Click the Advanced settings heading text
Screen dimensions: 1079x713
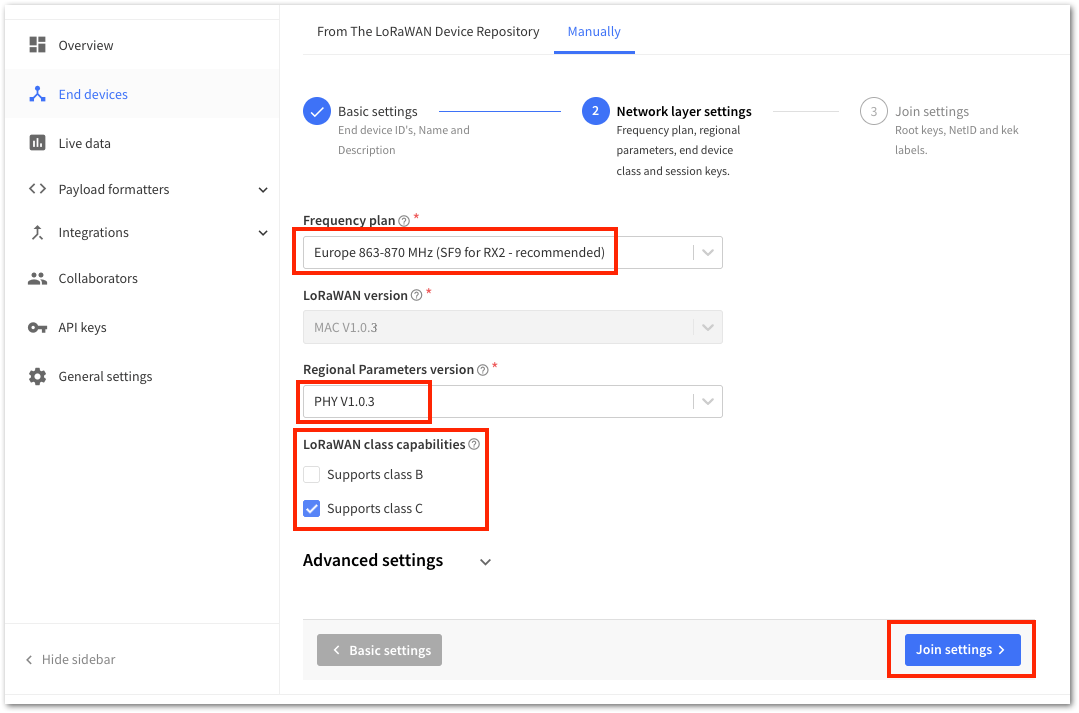tap(373, 561)
